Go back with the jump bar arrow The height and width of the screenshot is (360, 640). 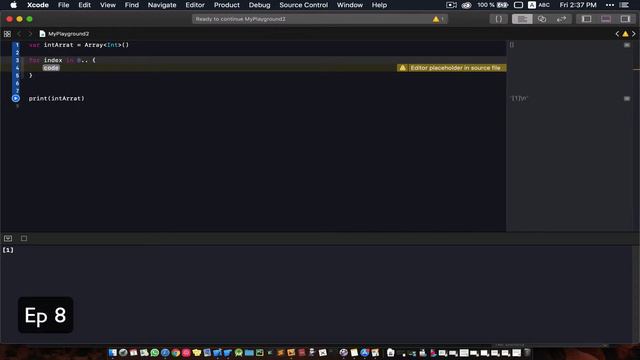point(19,34)
